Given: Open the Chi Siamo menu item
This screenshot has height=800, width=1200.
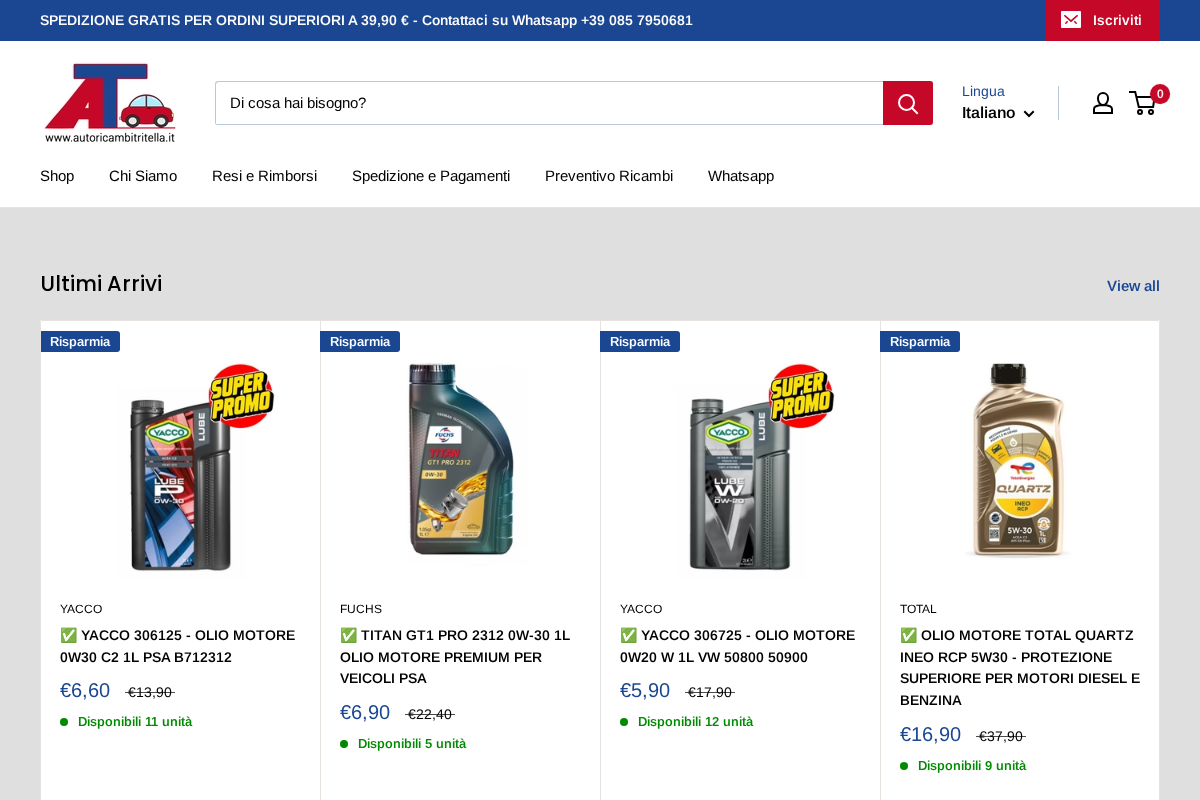Looking at the screenshot, I should (143, 176).
